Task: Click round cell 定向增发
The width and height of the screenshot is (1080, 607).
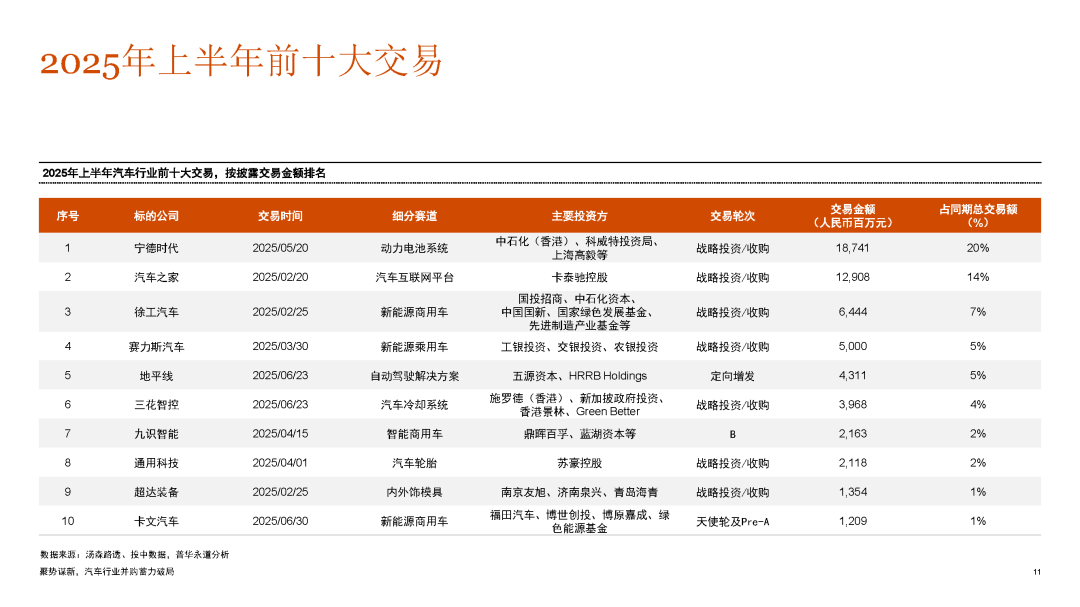Action: (x=733, y=375)
